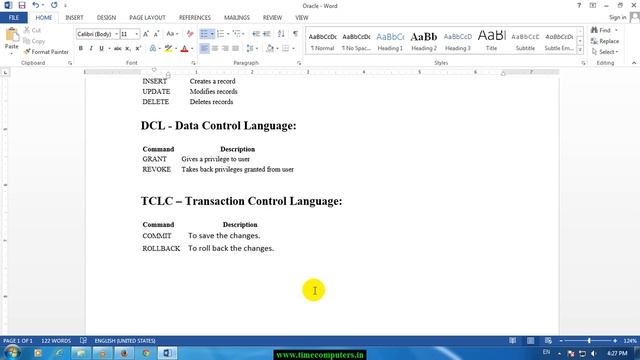Open the font name Calibri dropdown
The image size is (640, 360).
[116, 34]
